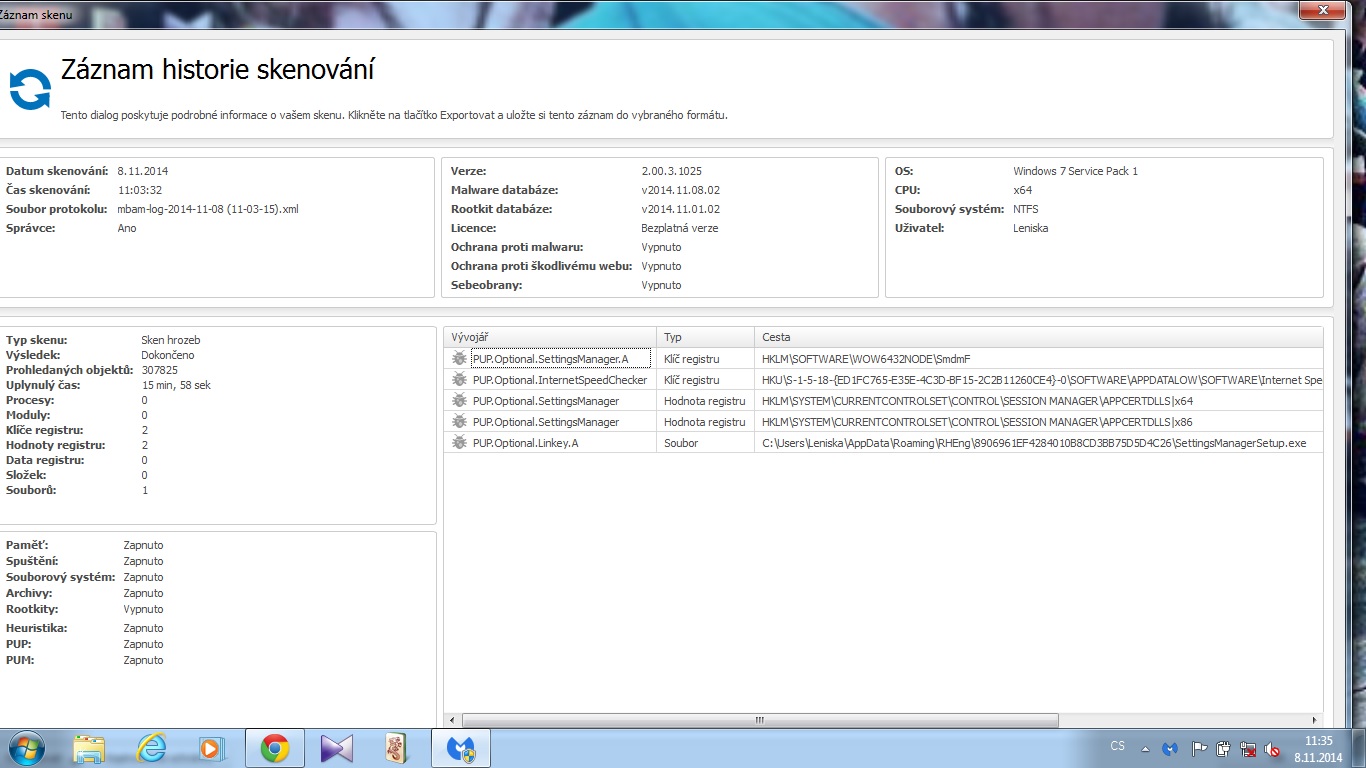Click the power plug tray icon
1366x768 pixels.
pyautogui.click(x=1223, y=748)
